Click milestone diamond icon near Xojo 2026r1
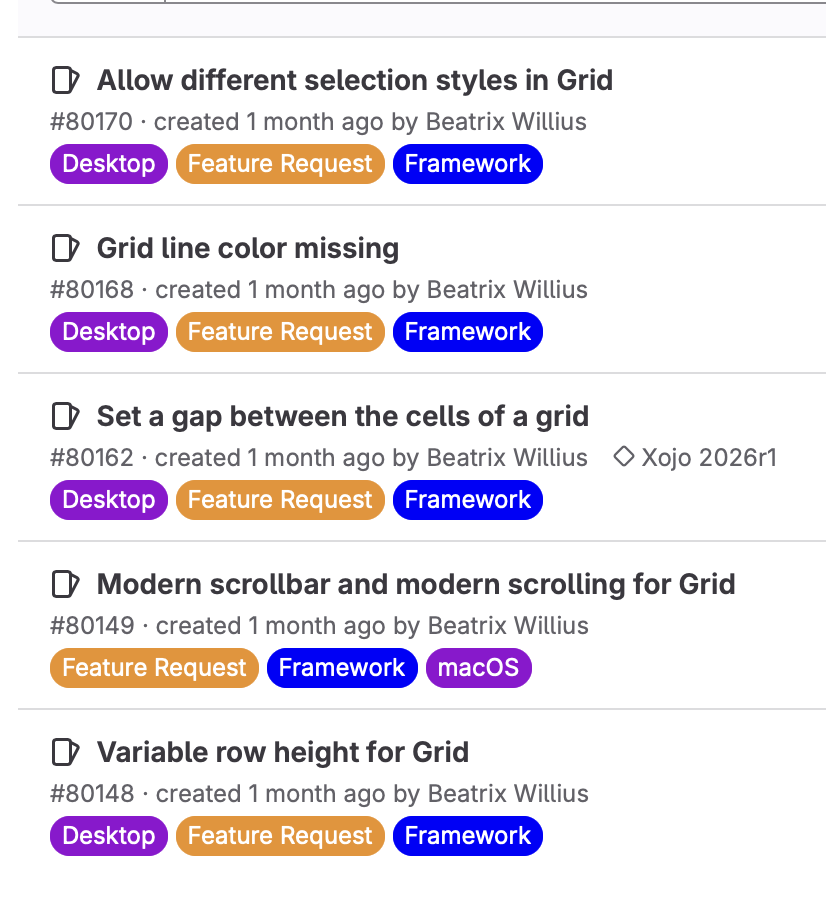 pos(624,458)
